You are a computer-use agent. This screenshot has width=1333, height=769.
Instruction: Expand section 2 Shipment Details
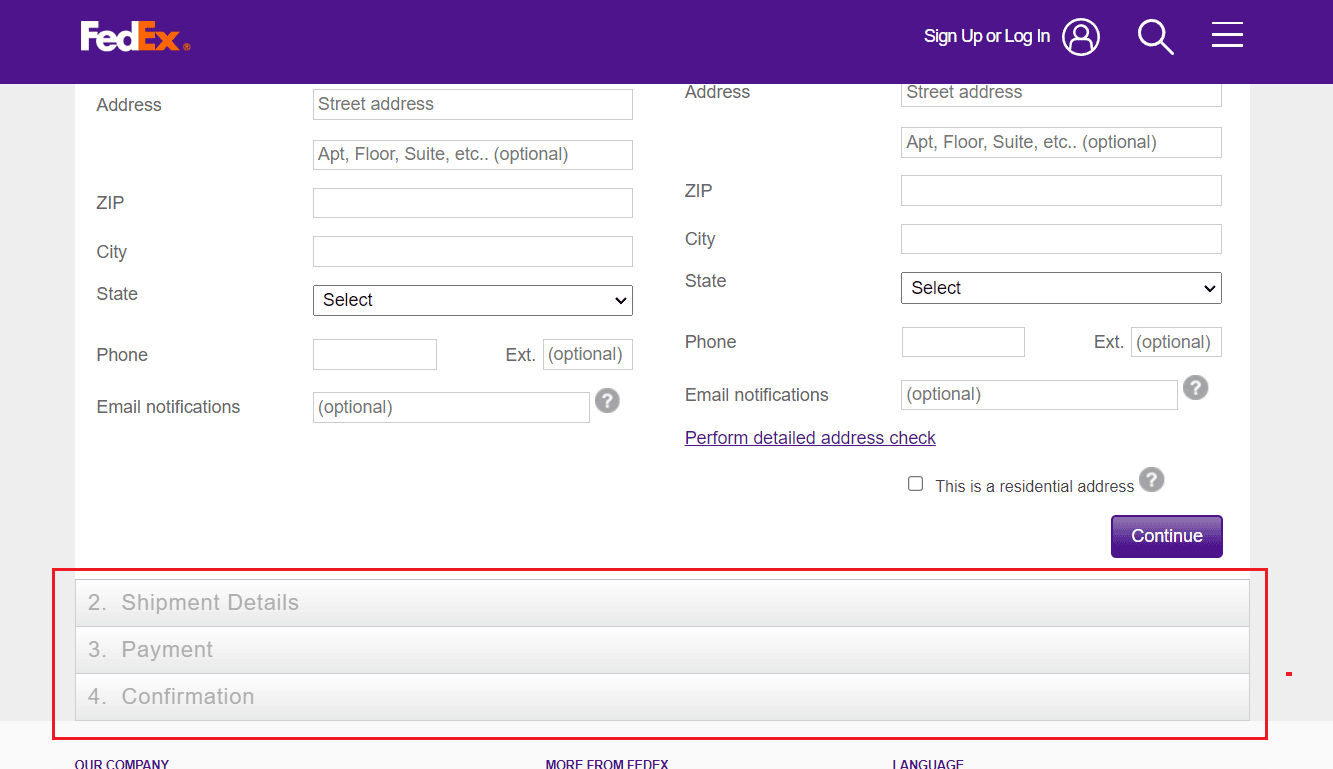662,603
